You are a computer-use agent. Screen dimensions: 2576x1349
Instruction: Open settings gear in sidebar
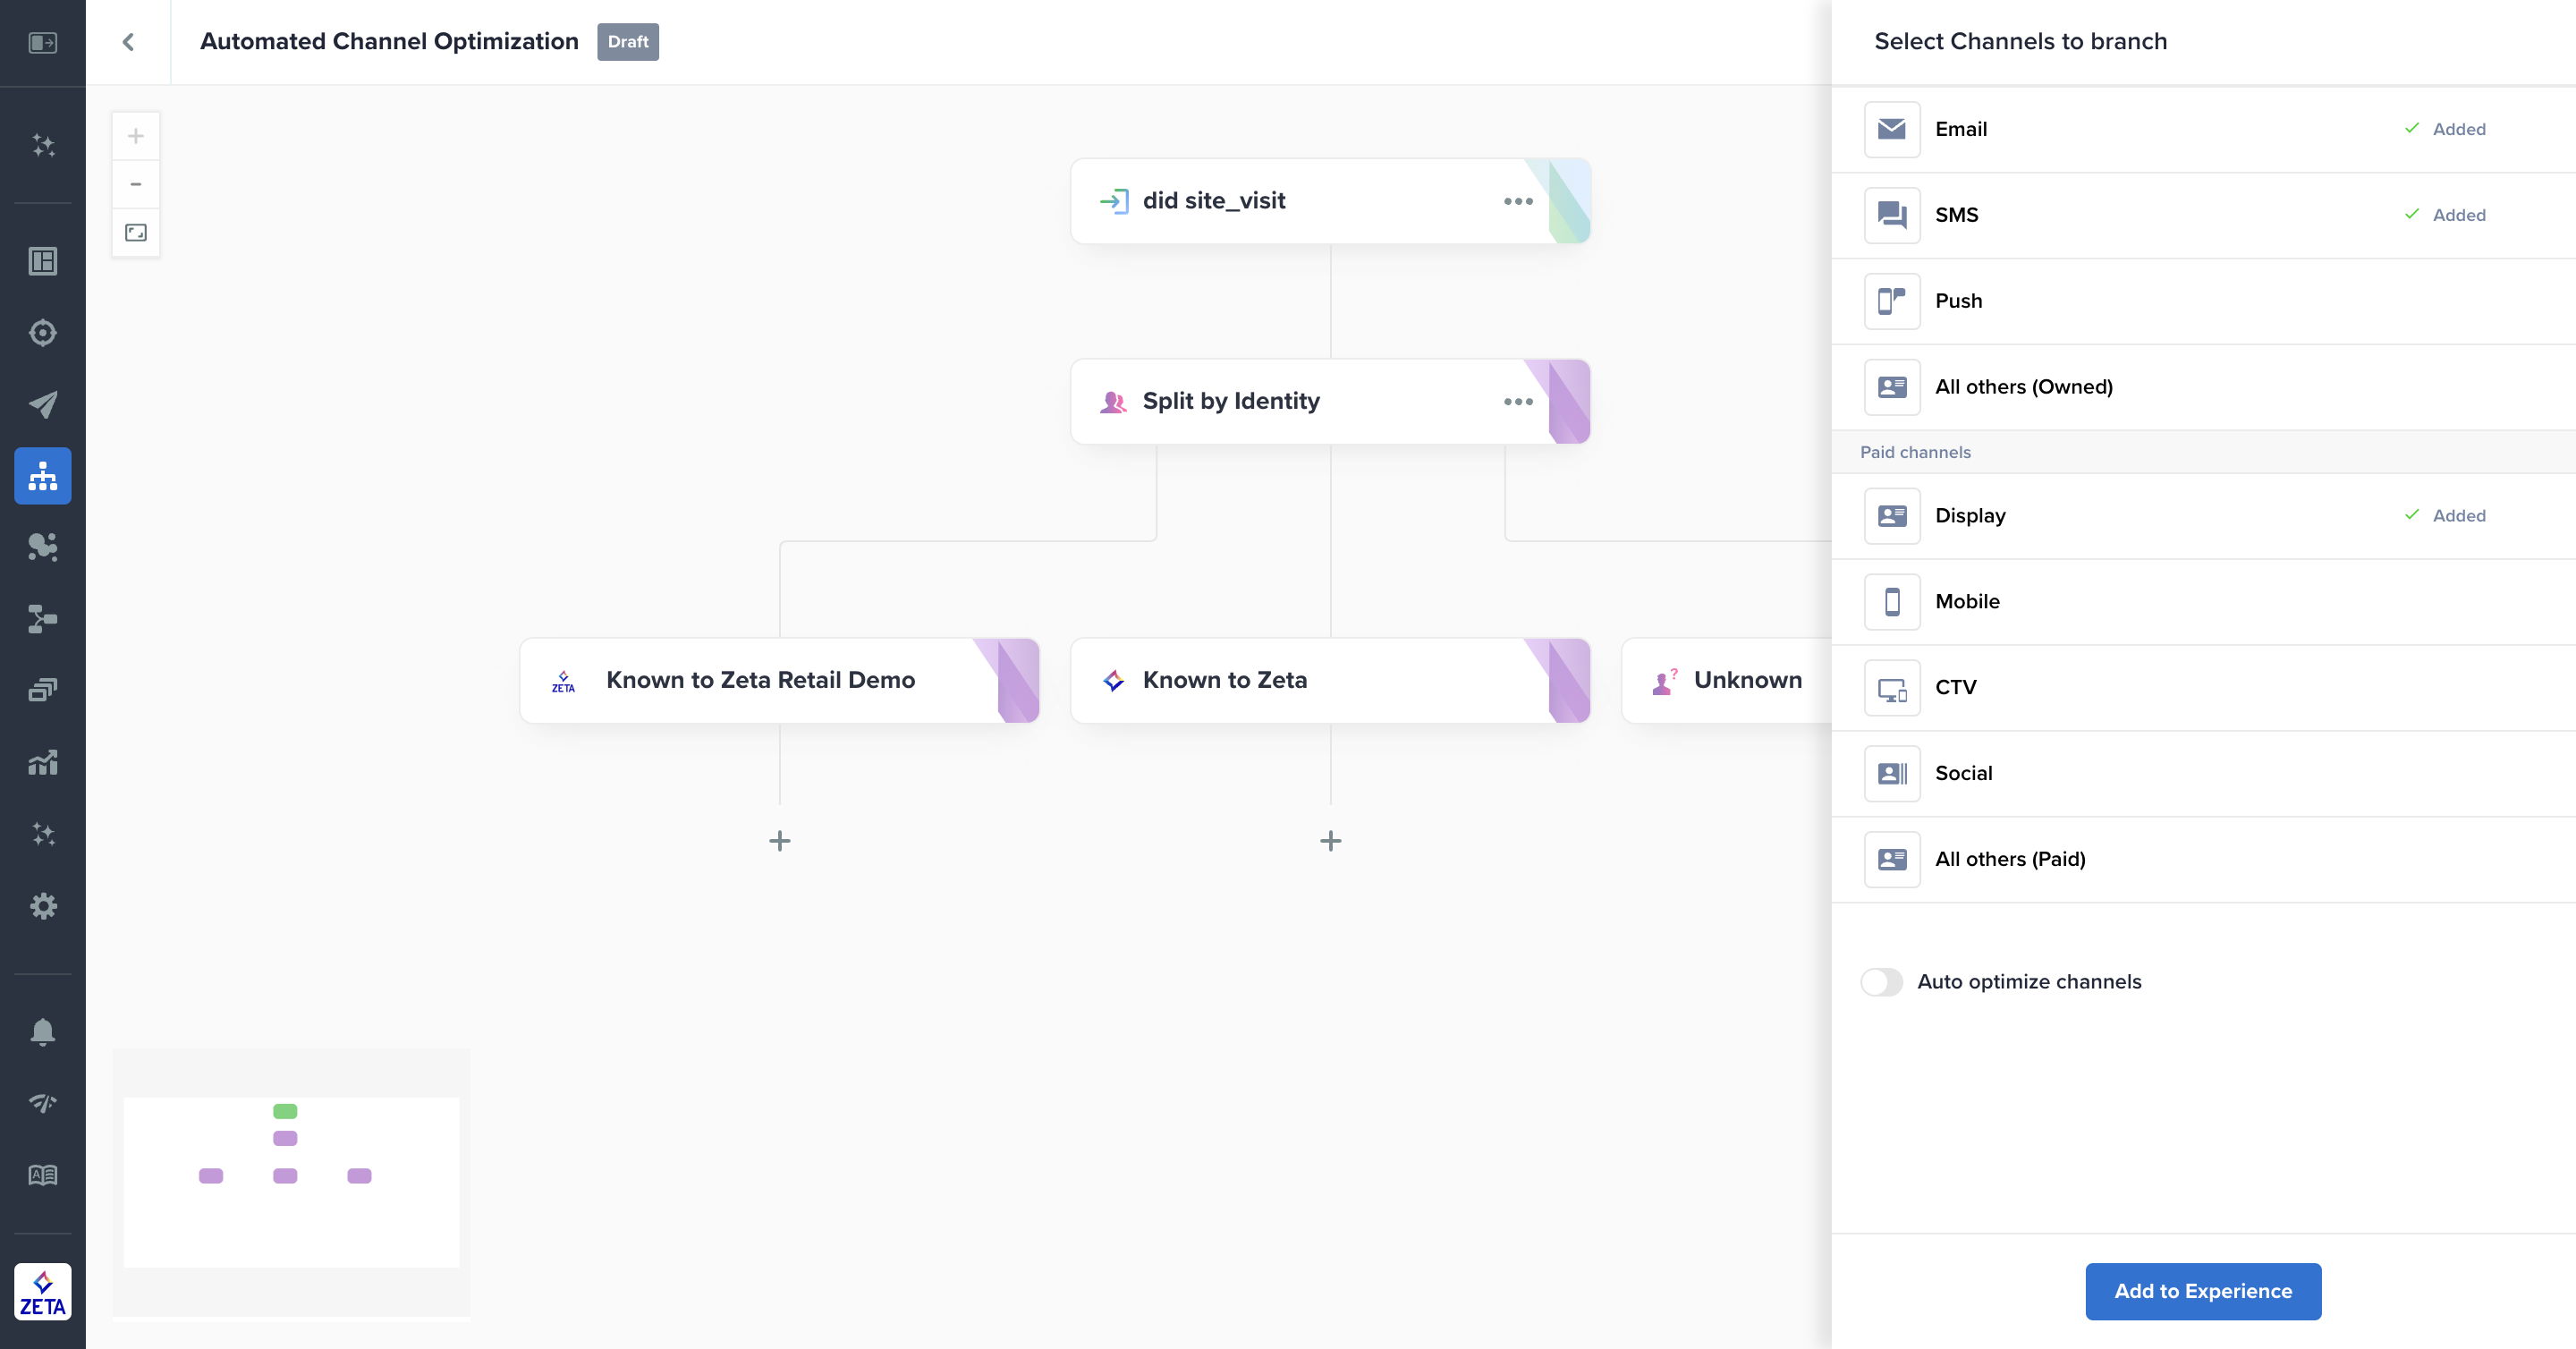point(42,906)
